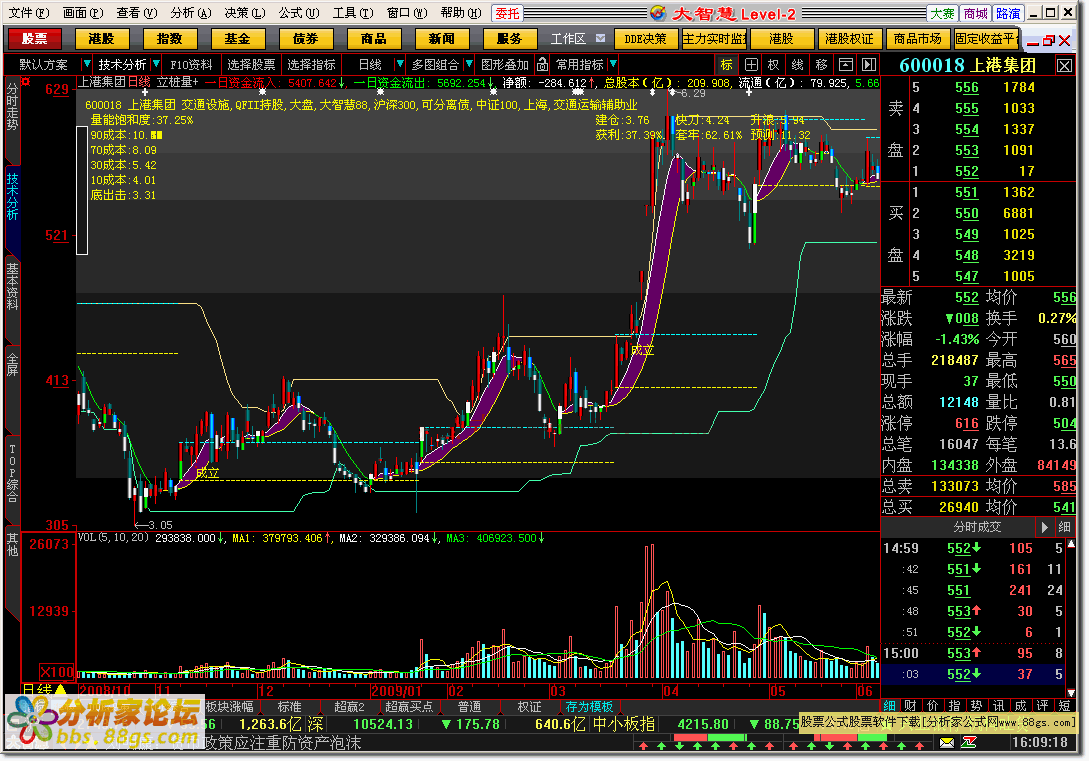Select the 15:00 trade row in 分时成交
This screenshot has height=761, width=1089.
[972, 653]
